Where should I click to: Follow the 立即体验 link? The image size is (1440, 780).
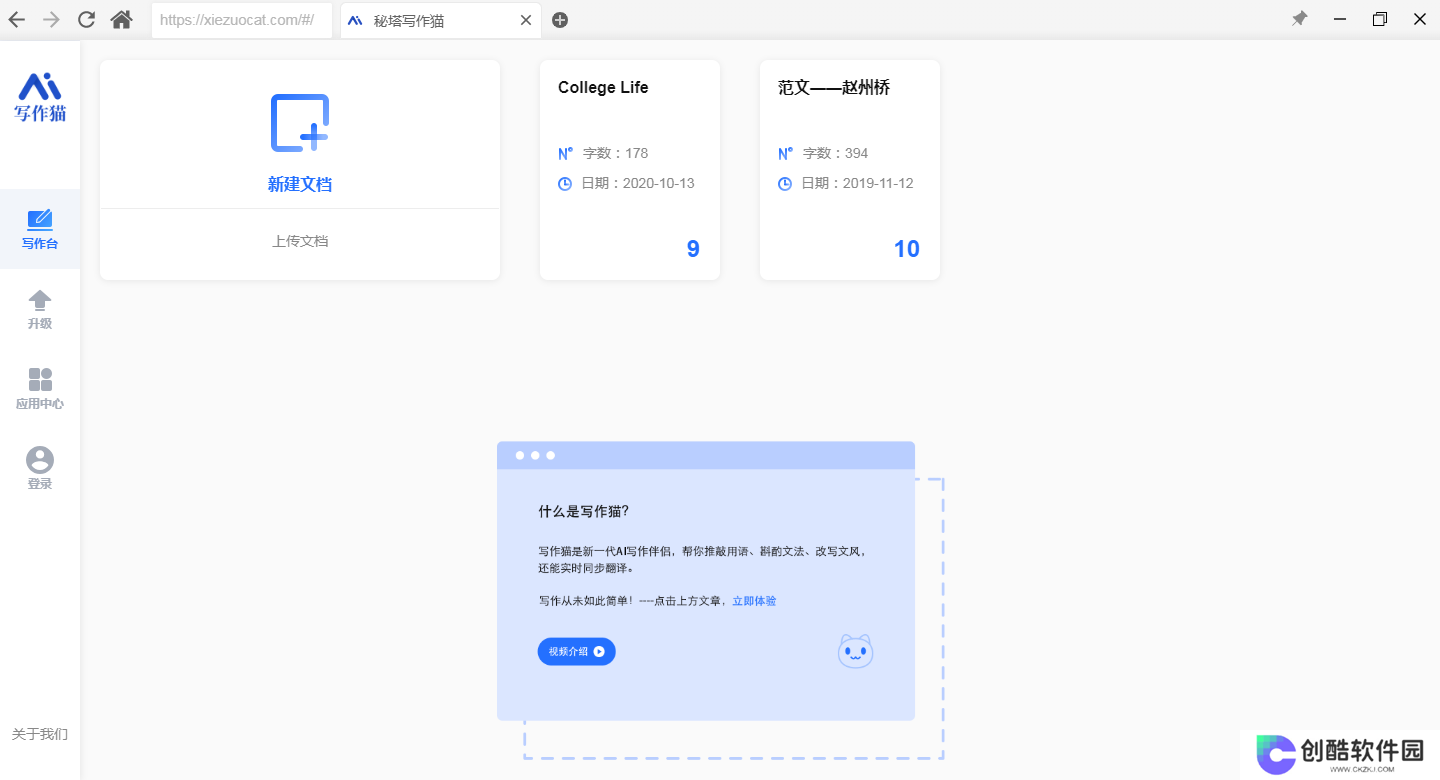click(x=754, y=601)
